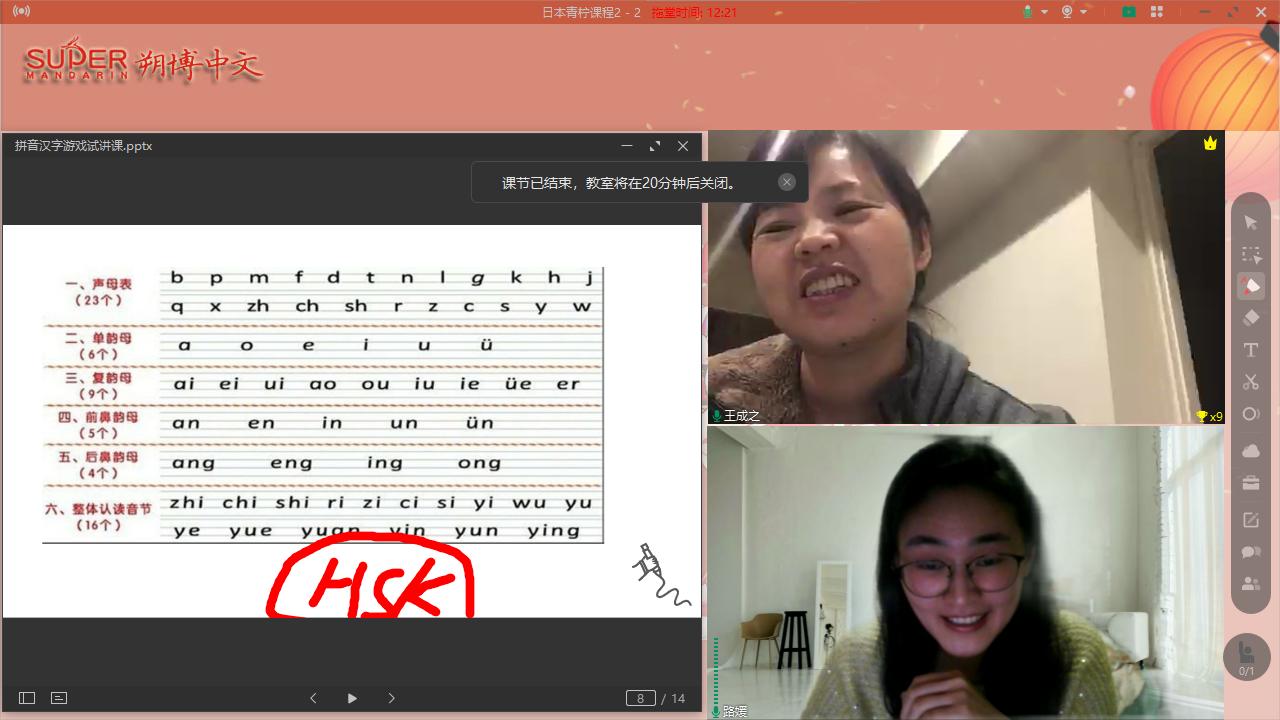This screenshot has width=1280, height=720.
Task: Select 王成之 video feed
Action: tap(966, 277)
